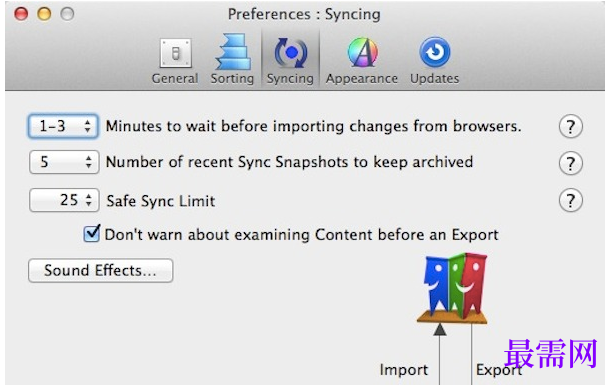Click the Import label under the diagram

tap(404, 370)
